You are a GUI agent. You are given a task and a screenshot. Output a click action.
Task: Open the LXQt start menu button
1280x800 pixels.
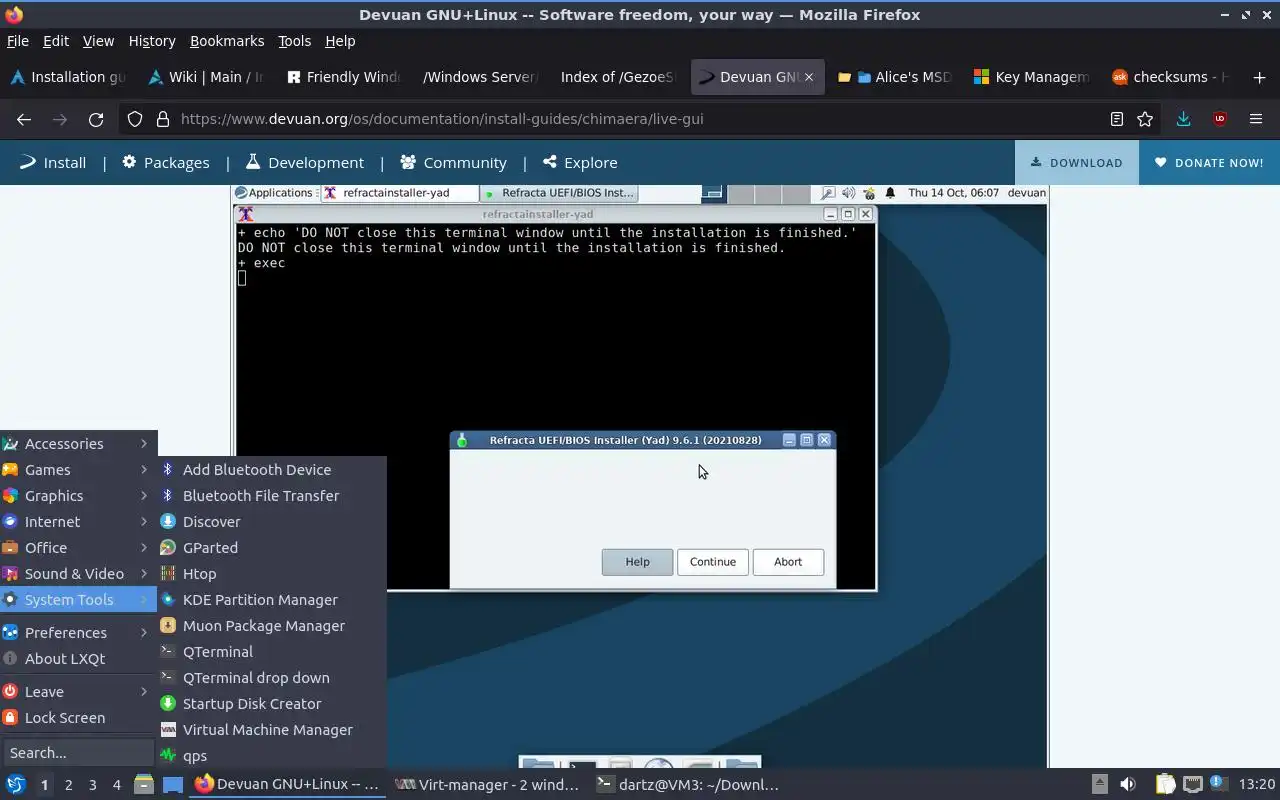point(16,784)
